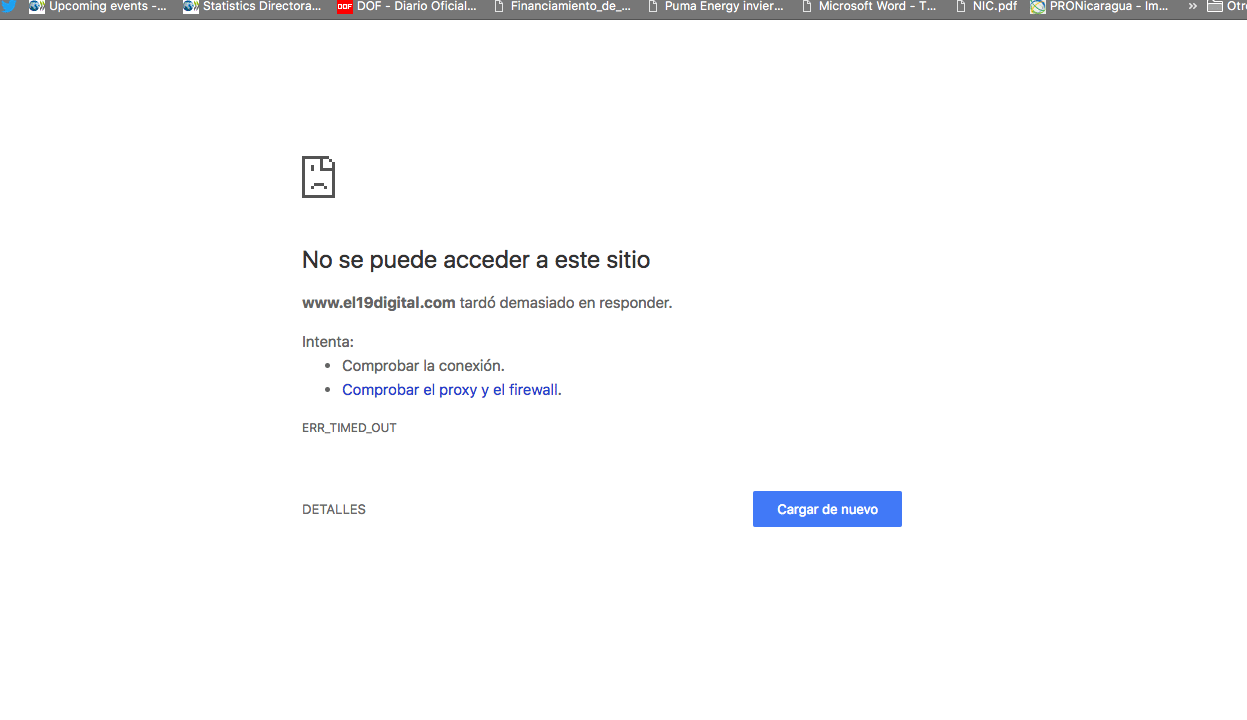The width and height of the screenshot is (1247, 720).
Task: Click 'Comprobar el proxy y el firewall' link
Action: (x=450, y=390)
